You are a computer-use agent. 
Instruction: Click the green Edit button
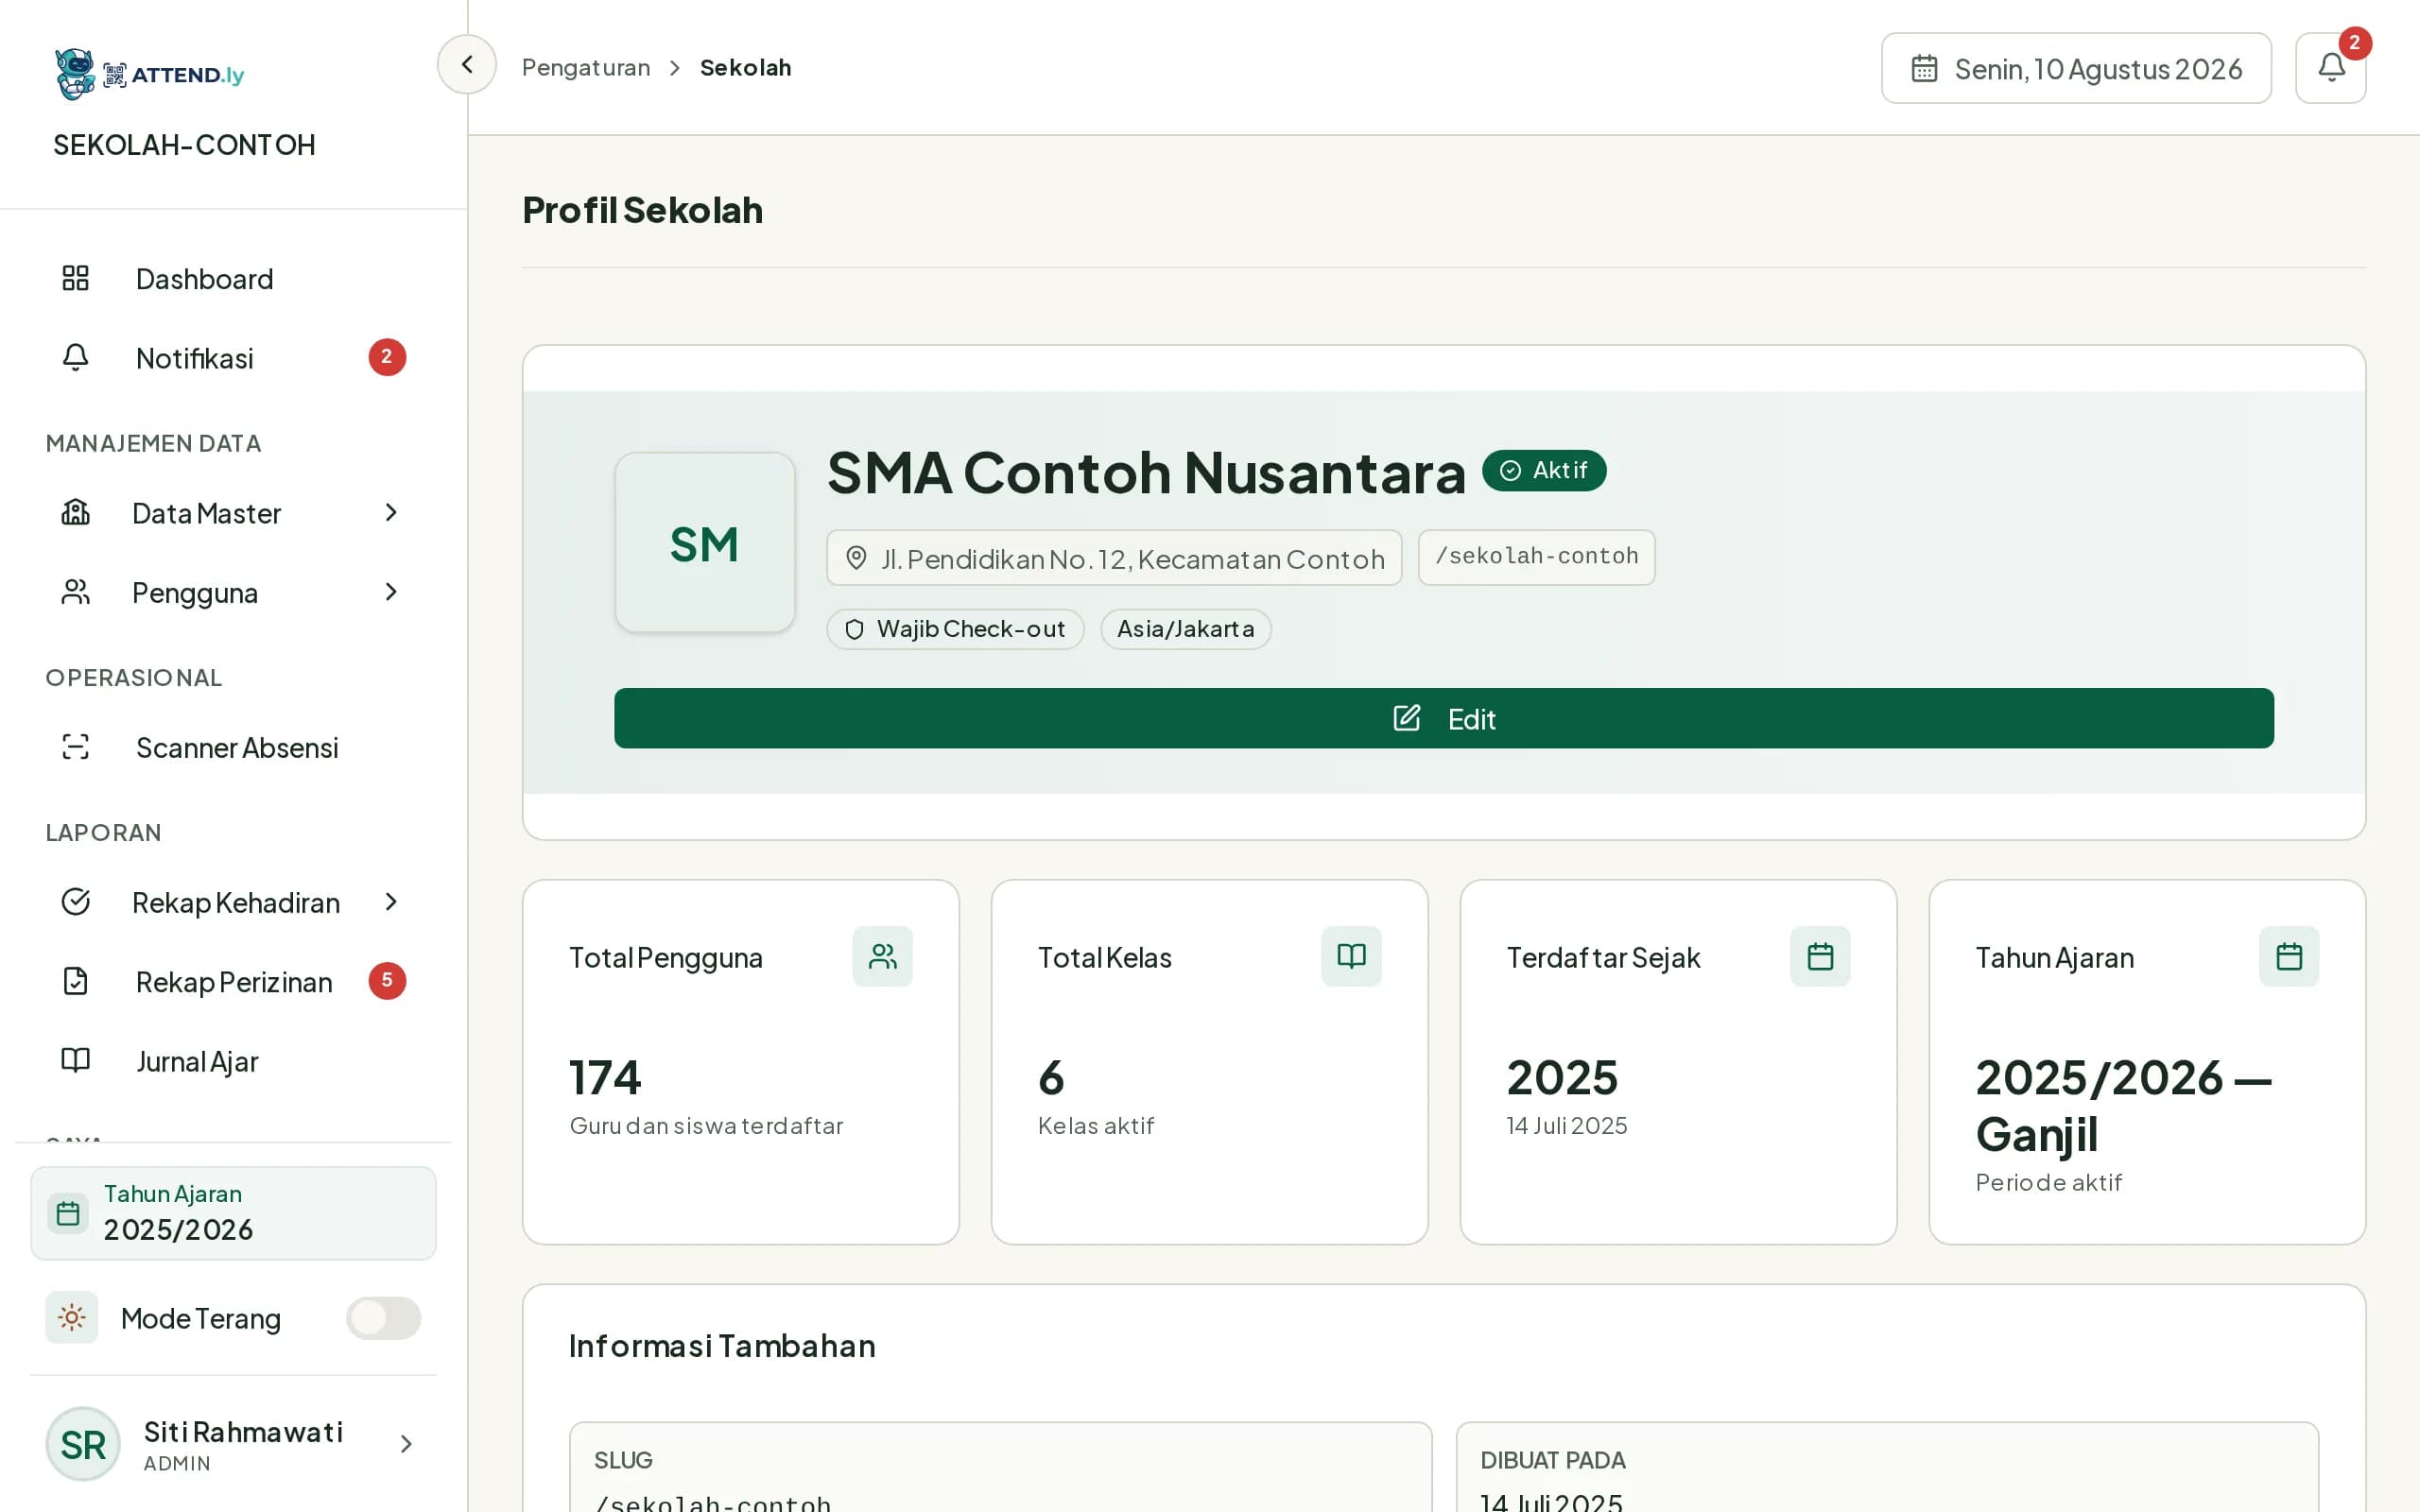click(1444, 718)
